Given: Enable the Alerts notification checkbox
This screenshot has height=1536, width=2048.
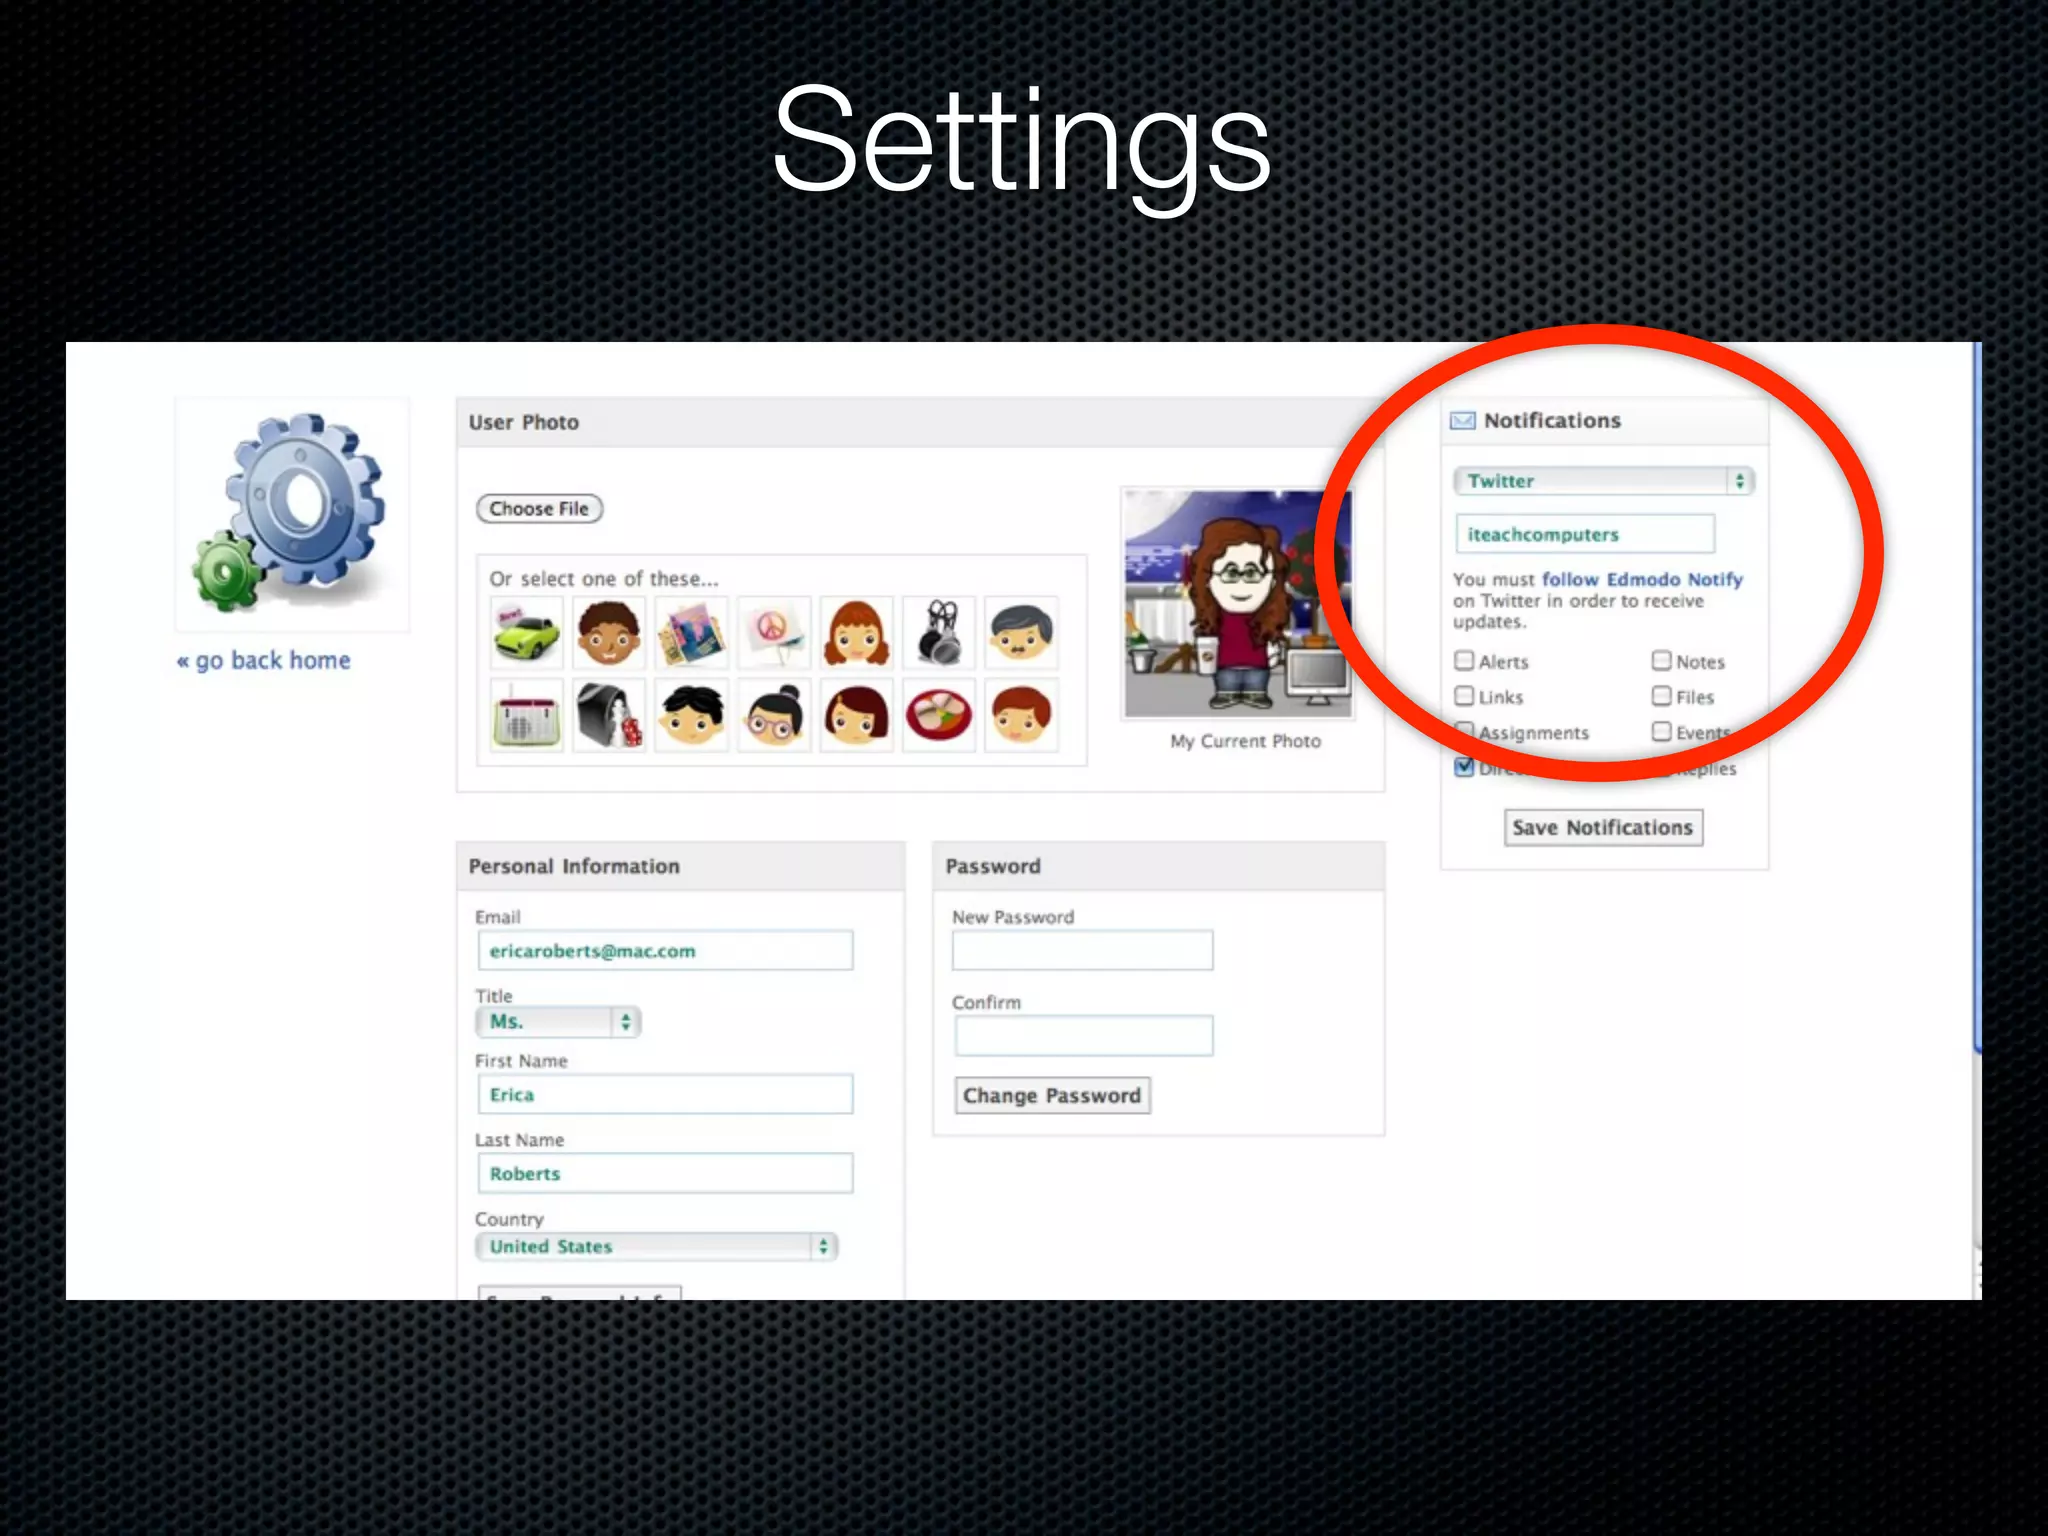Looking at the screenshot, I should coord(1465,661).
